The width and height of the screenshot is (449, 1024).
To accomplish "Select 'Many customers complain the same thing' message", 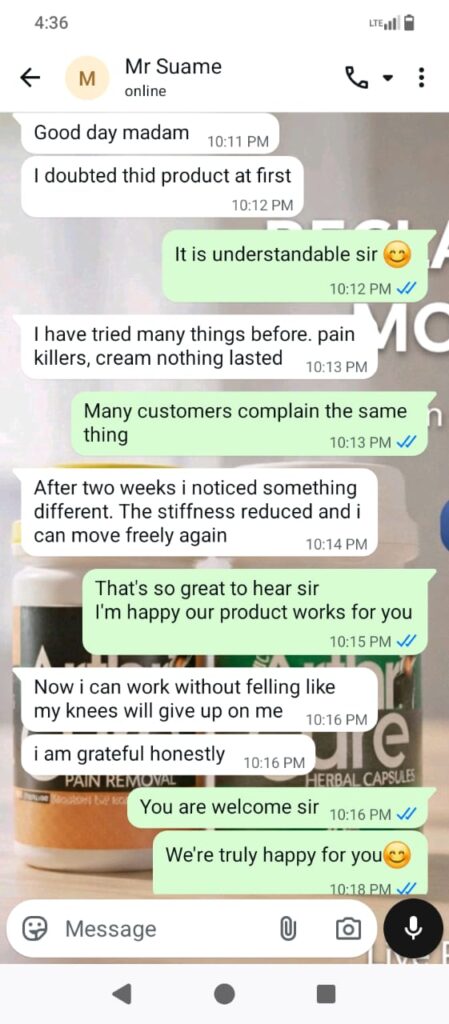I will pos(249,423).
